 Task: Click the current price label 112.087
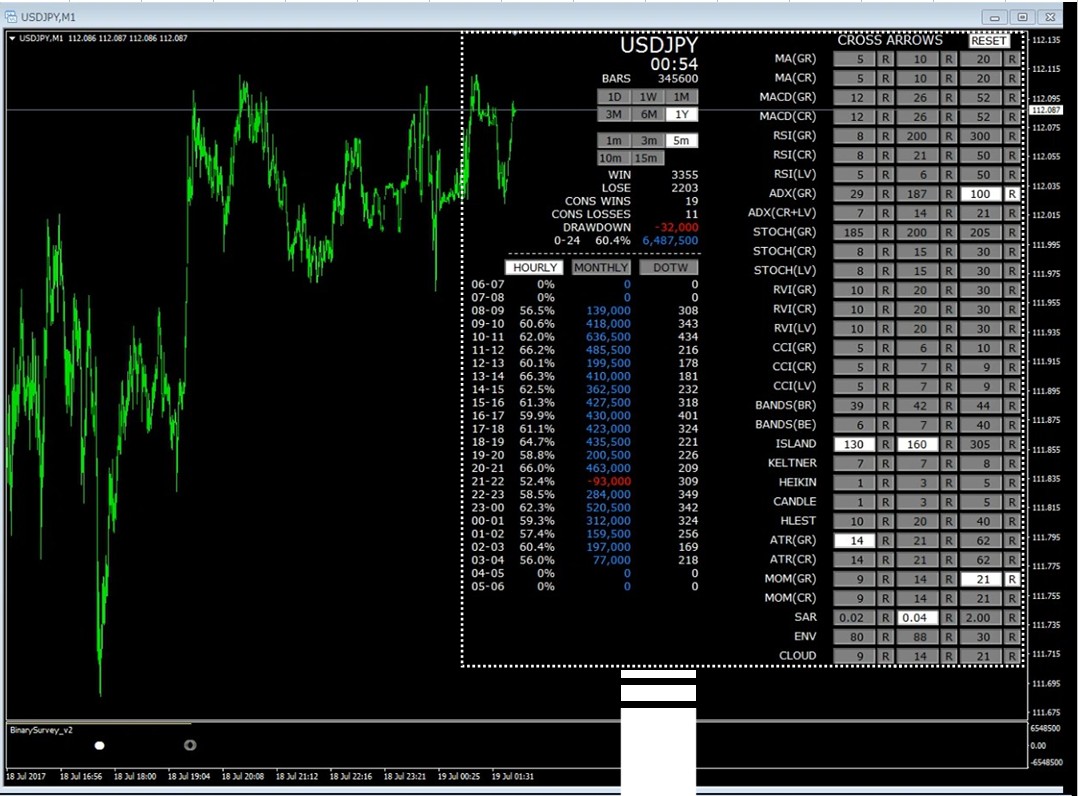coord(1046,110)
